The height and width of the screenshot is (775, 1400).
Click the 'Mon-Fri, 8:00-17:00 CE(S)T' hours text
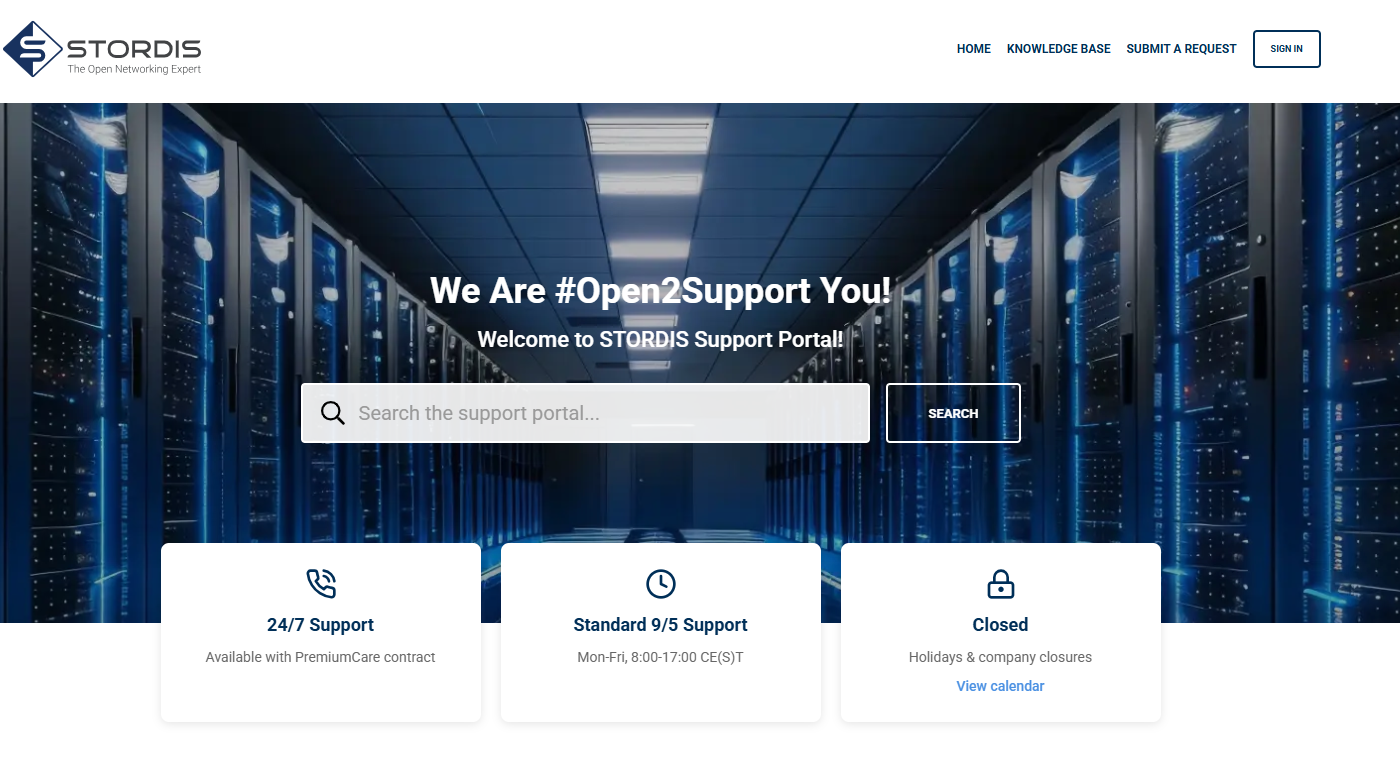[x=660, y=657]
